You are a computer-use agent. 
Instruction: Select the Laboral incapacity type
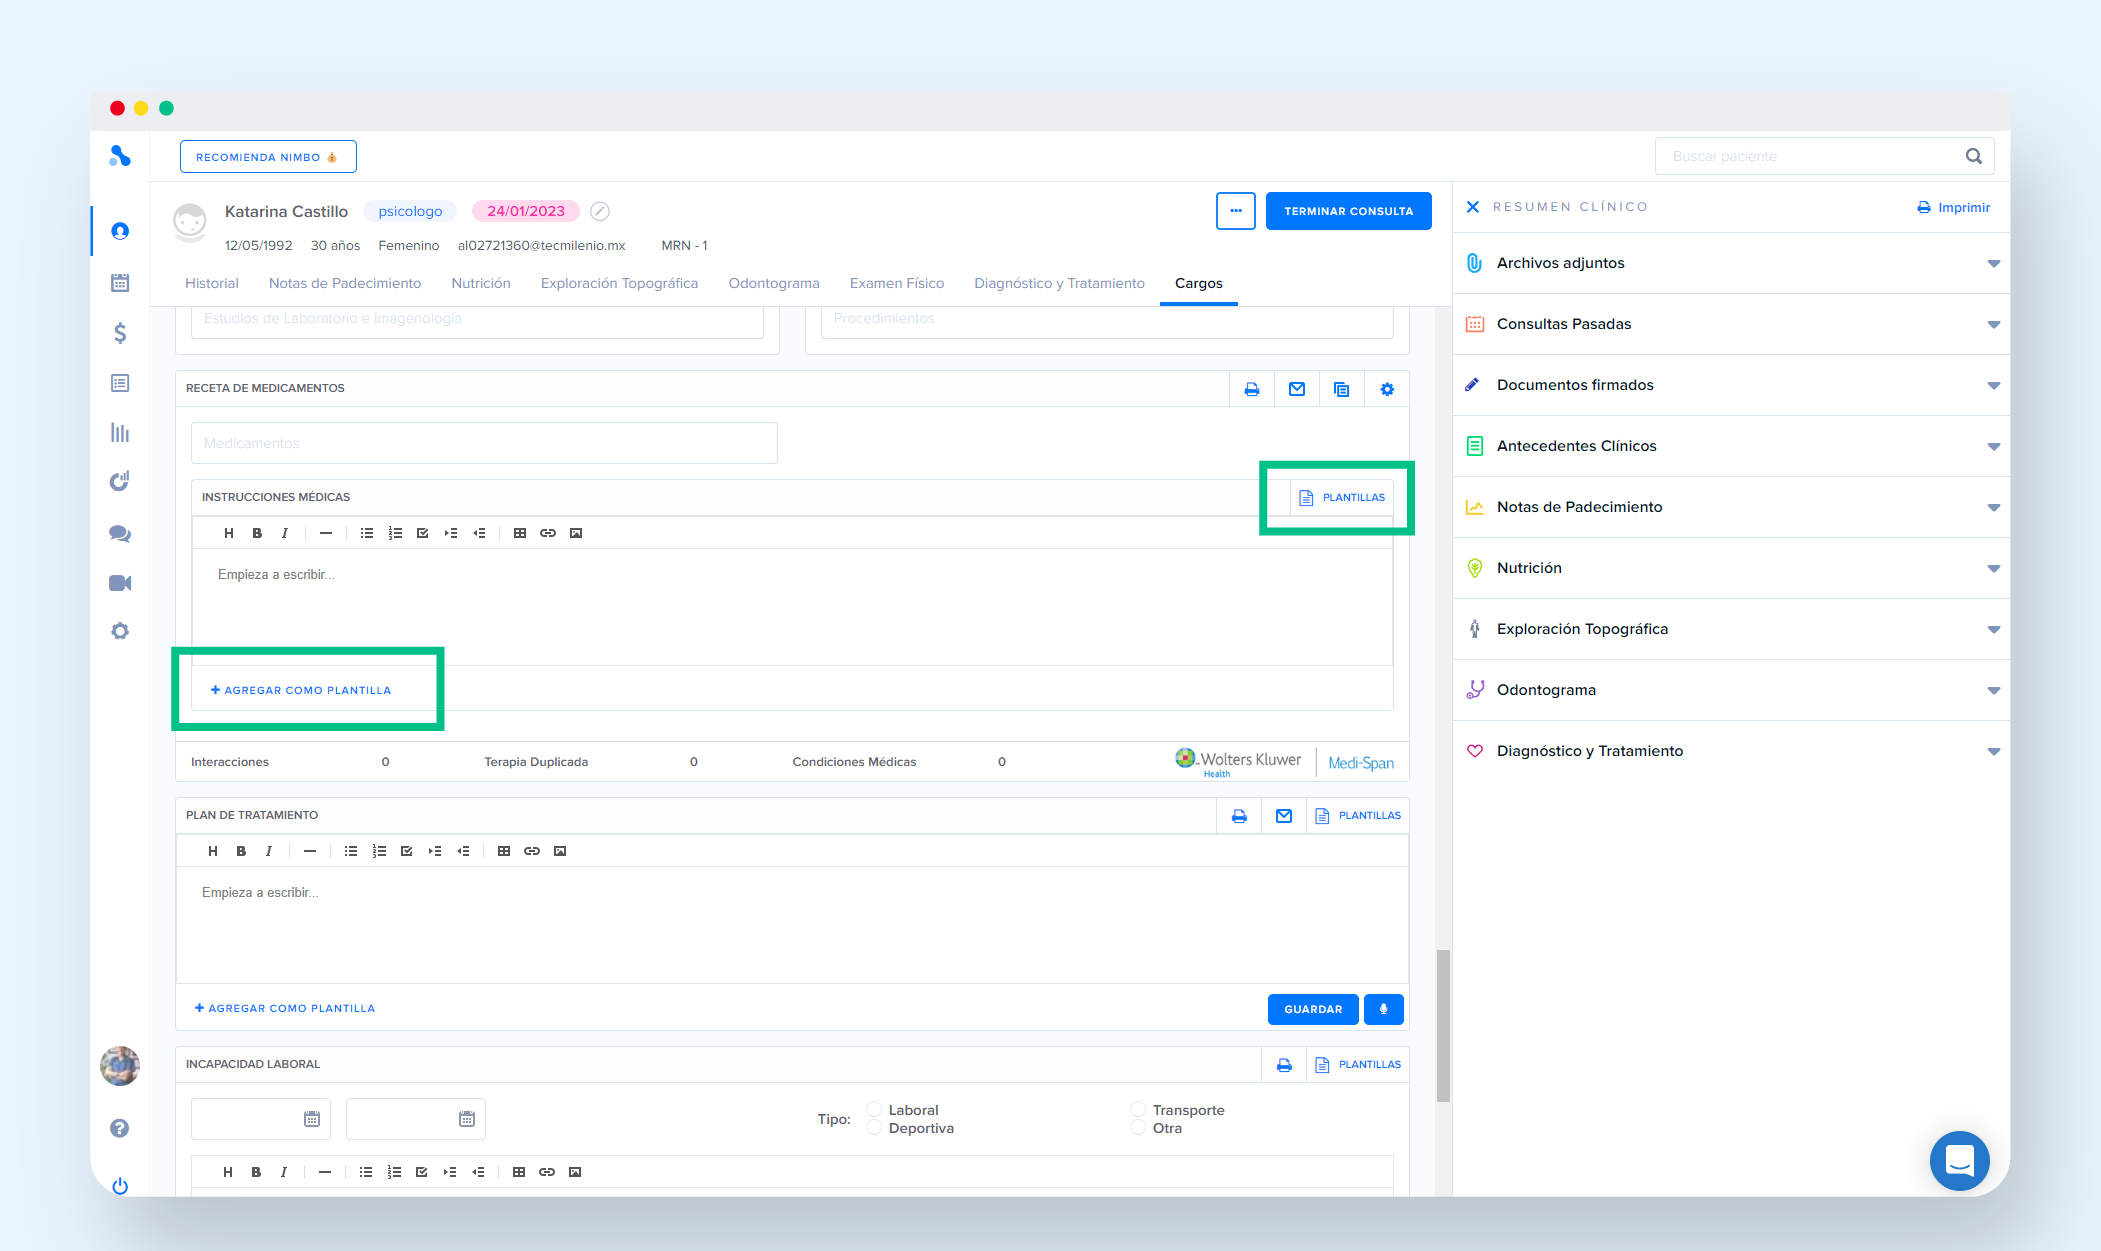[874, 1109]
